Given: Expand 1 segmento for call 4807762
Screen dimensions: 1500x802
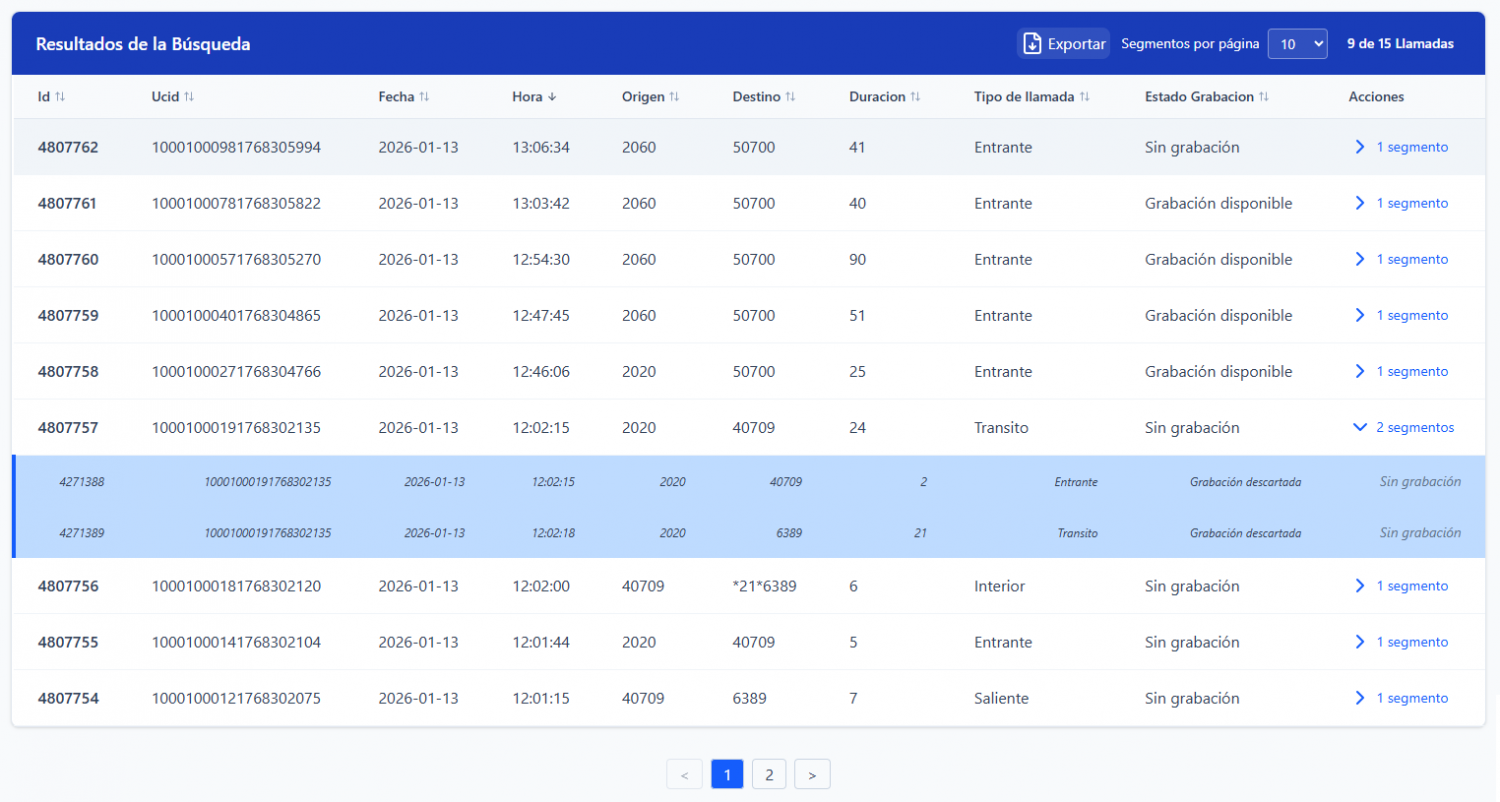Looking at the screenshot, I should 1401,147.
